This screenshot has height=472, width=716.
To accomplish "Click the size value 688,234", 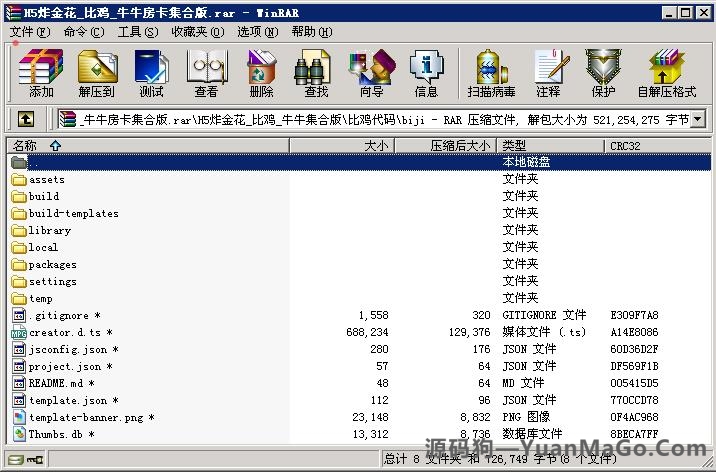I will pos(367,332).
